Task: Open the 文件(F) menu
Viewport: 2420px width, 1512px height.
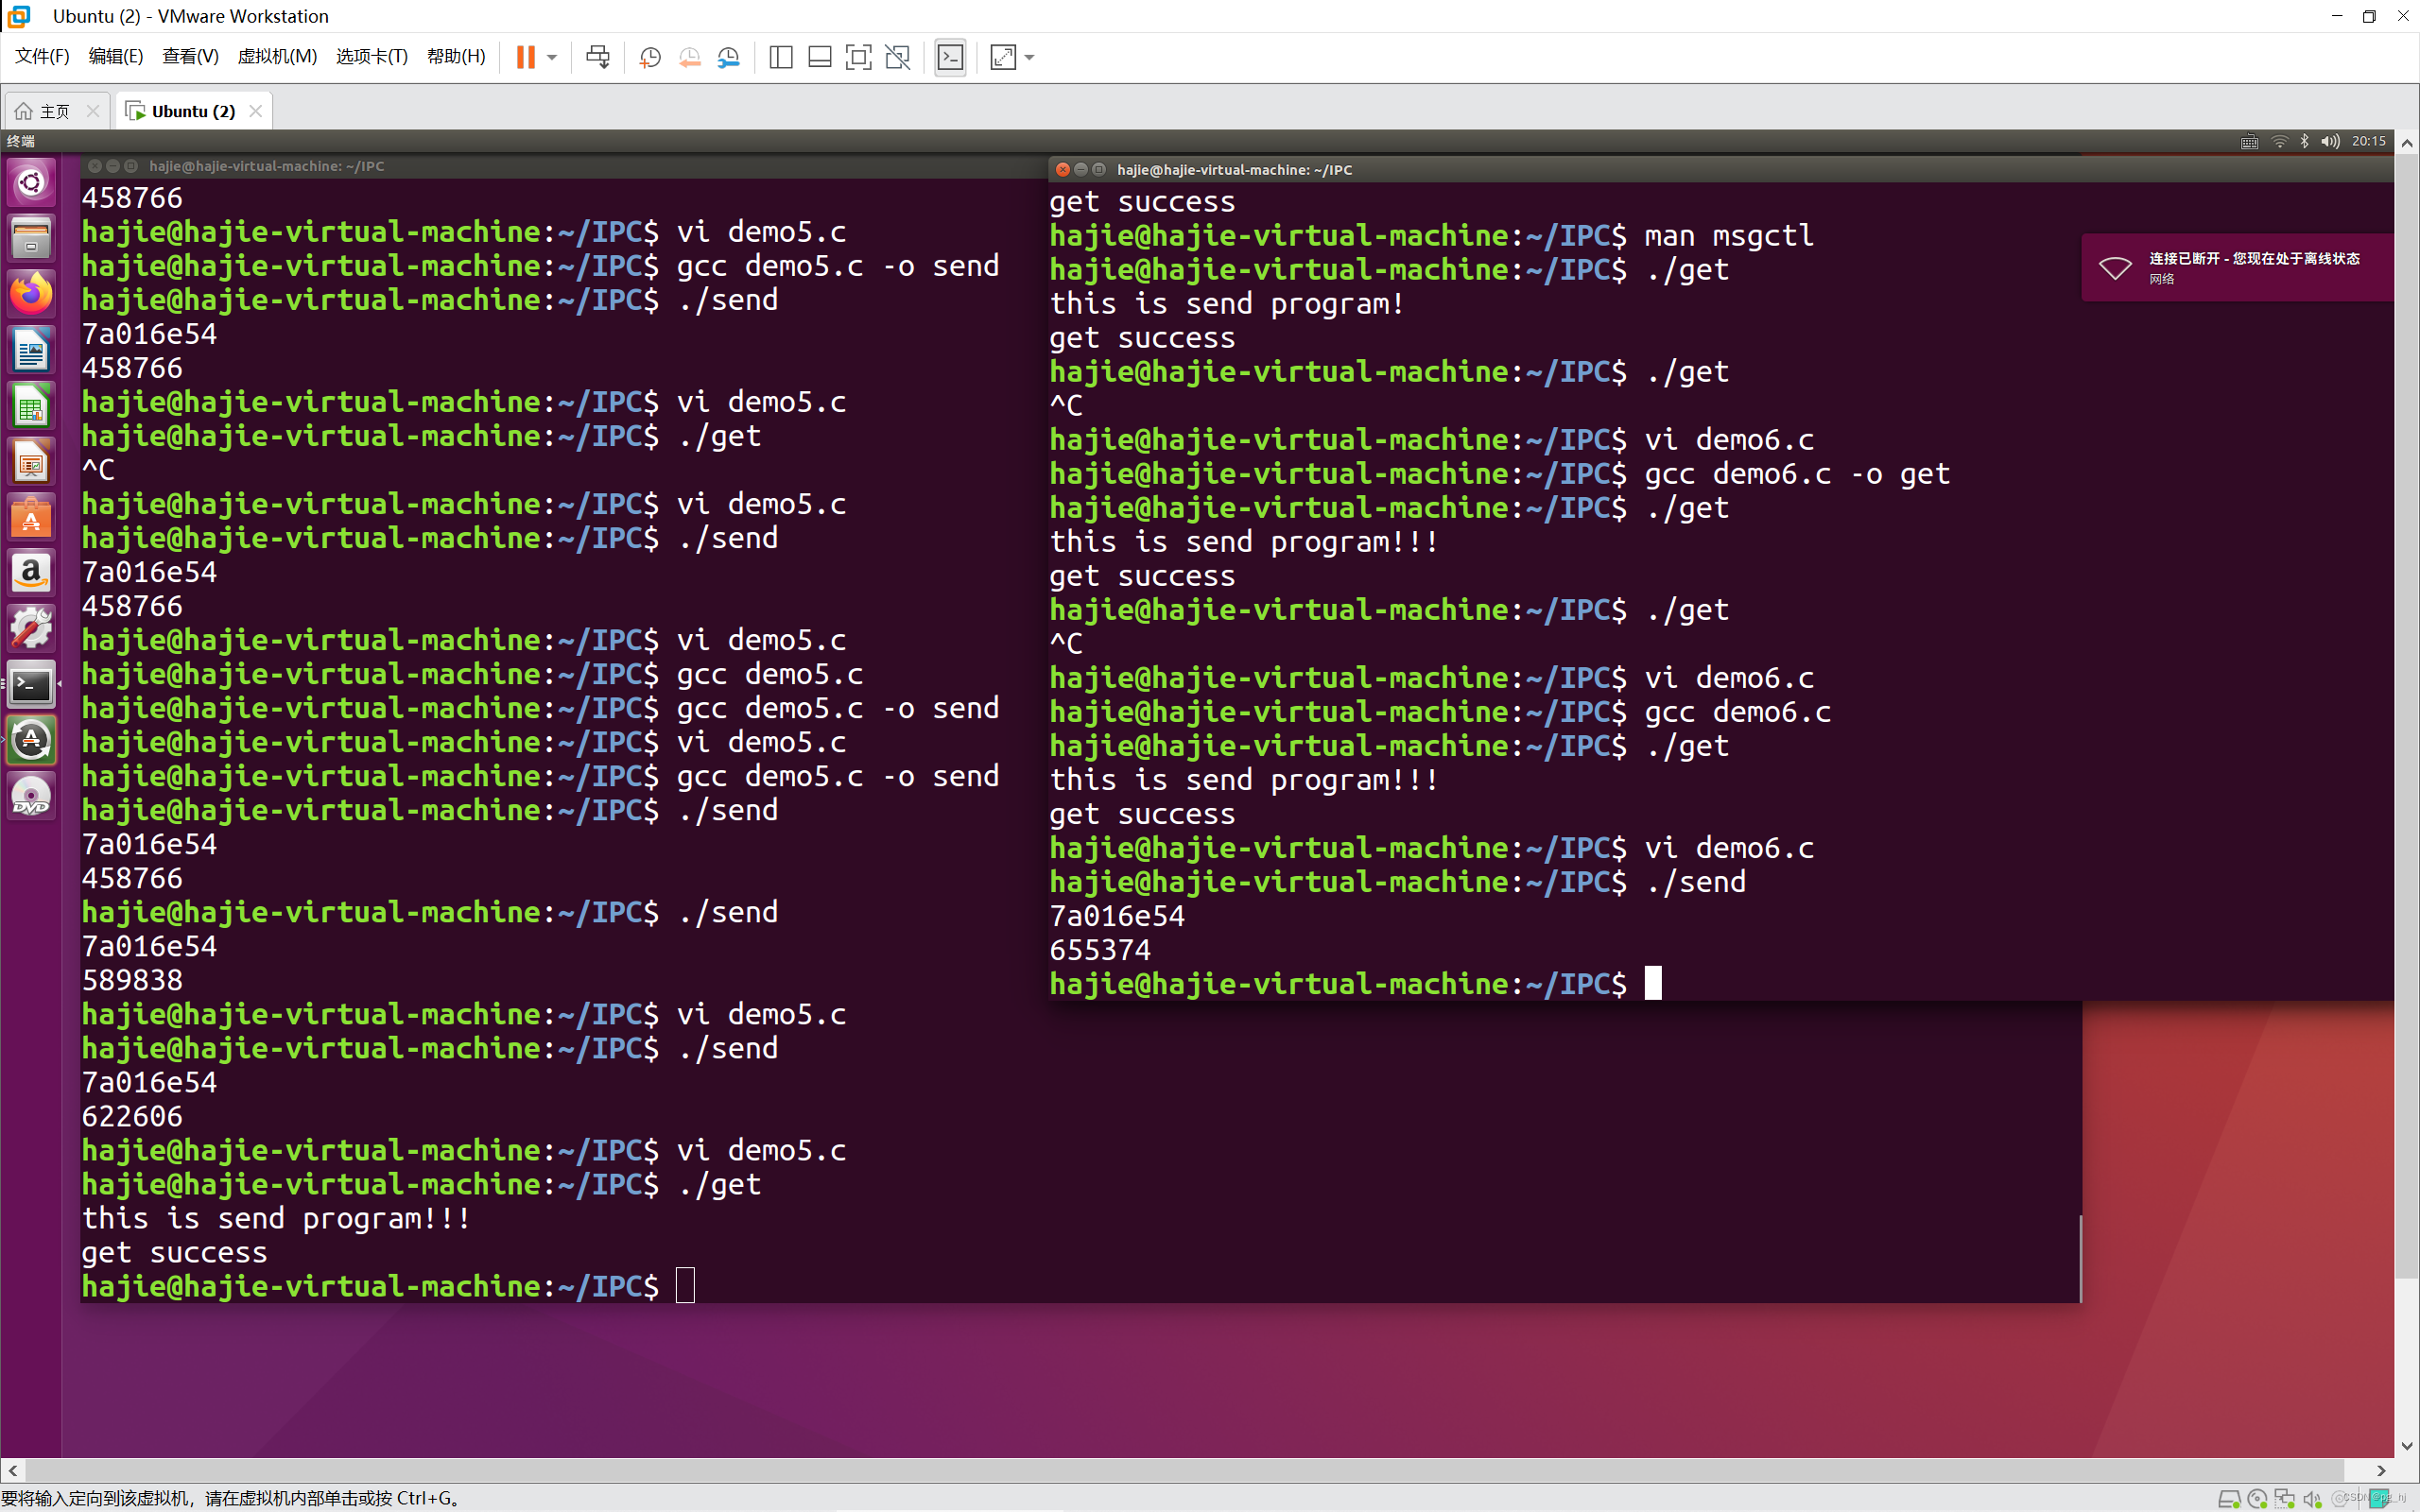Action: (x=42, y=56)
